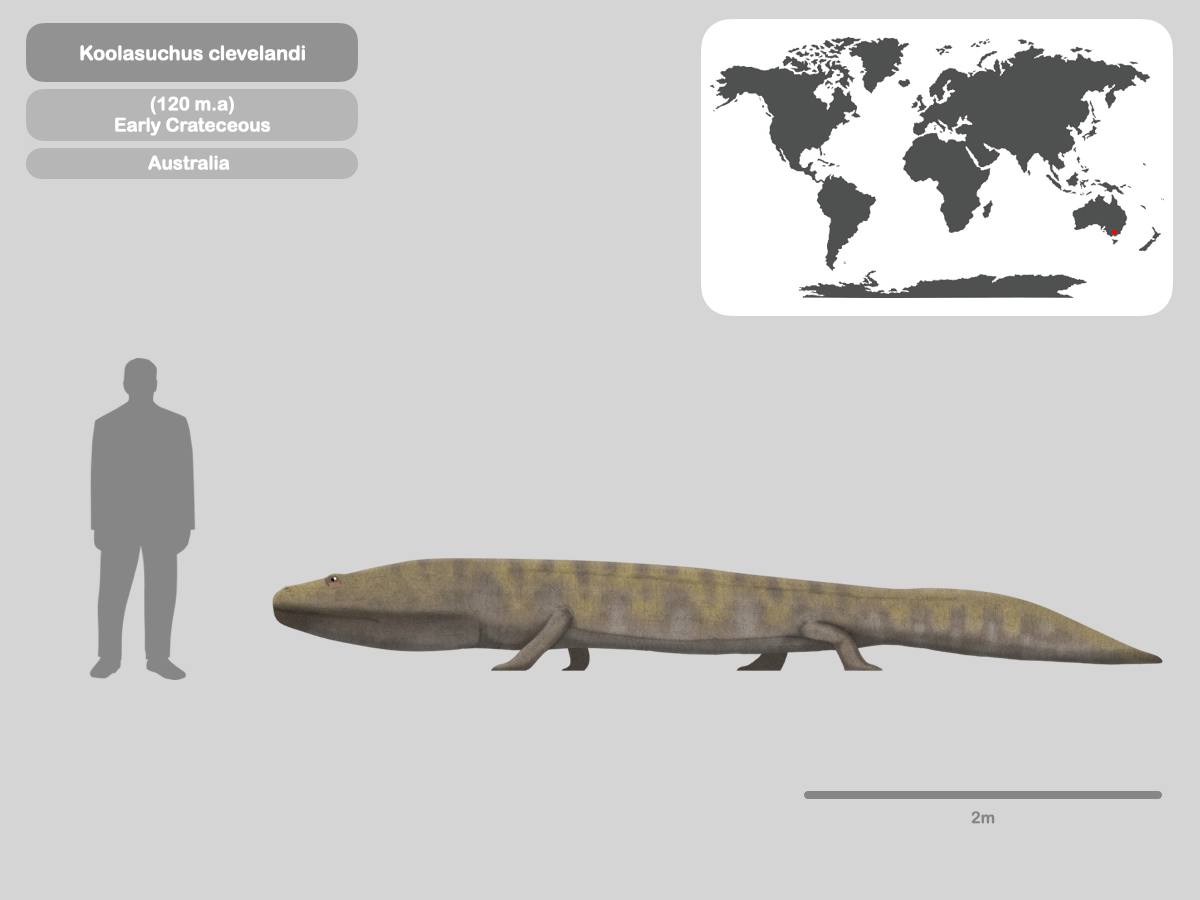Click the Koolasuchus clevelandi title label
1200x900 pixels.
tap(192, 53)
